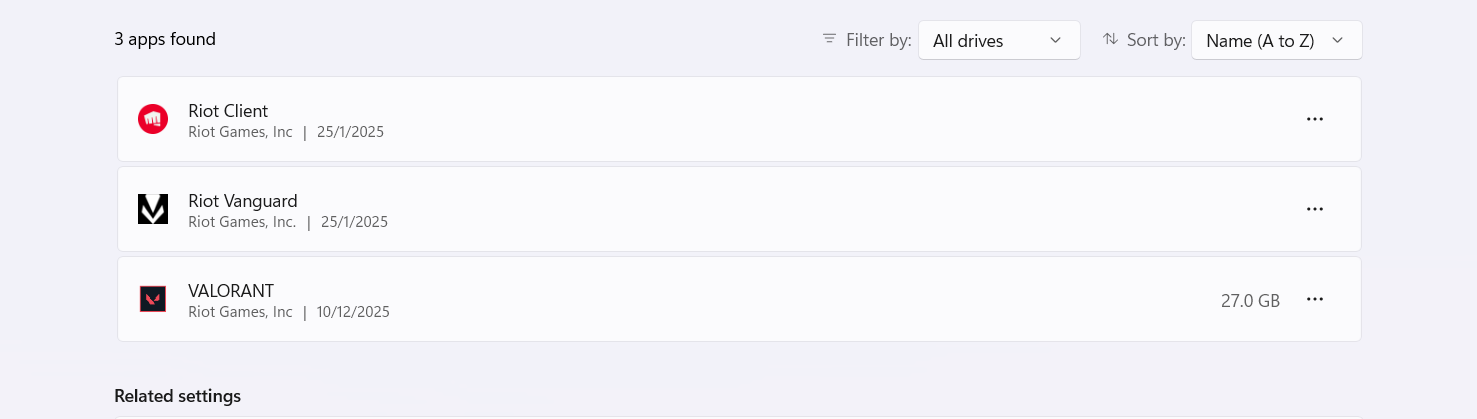Click the 'Sort by:' label
The width and height of the screenshot is (1477, 419).
1156,40
